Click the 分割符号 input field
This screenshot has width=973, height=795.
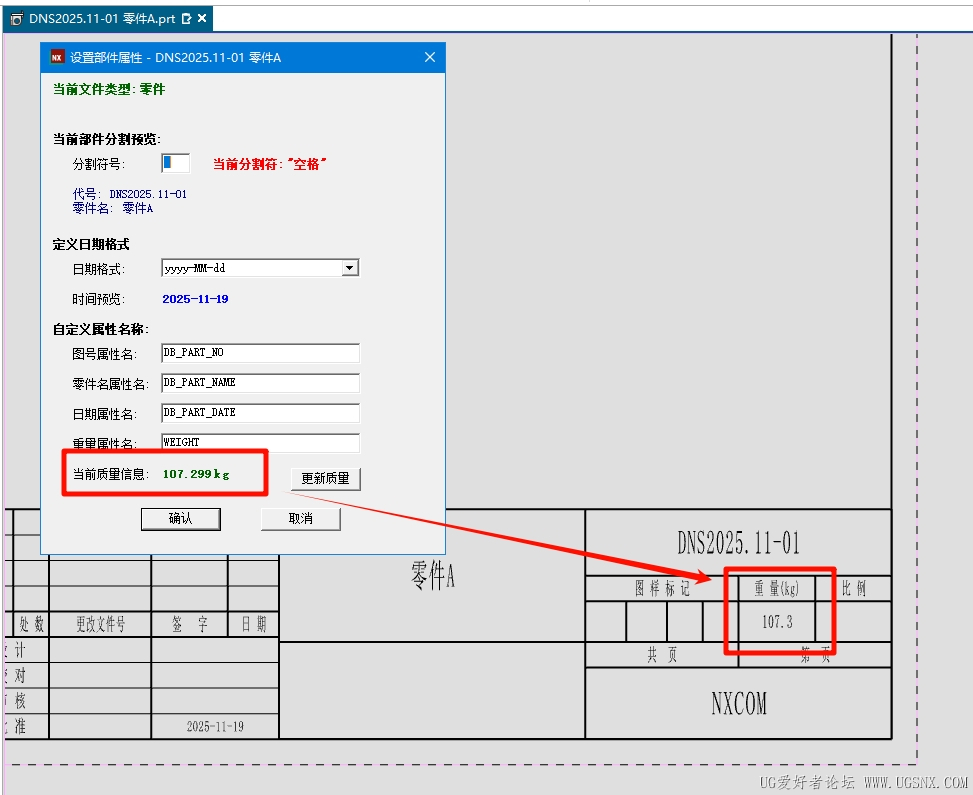pyautogui.click(x=176, y=163)
